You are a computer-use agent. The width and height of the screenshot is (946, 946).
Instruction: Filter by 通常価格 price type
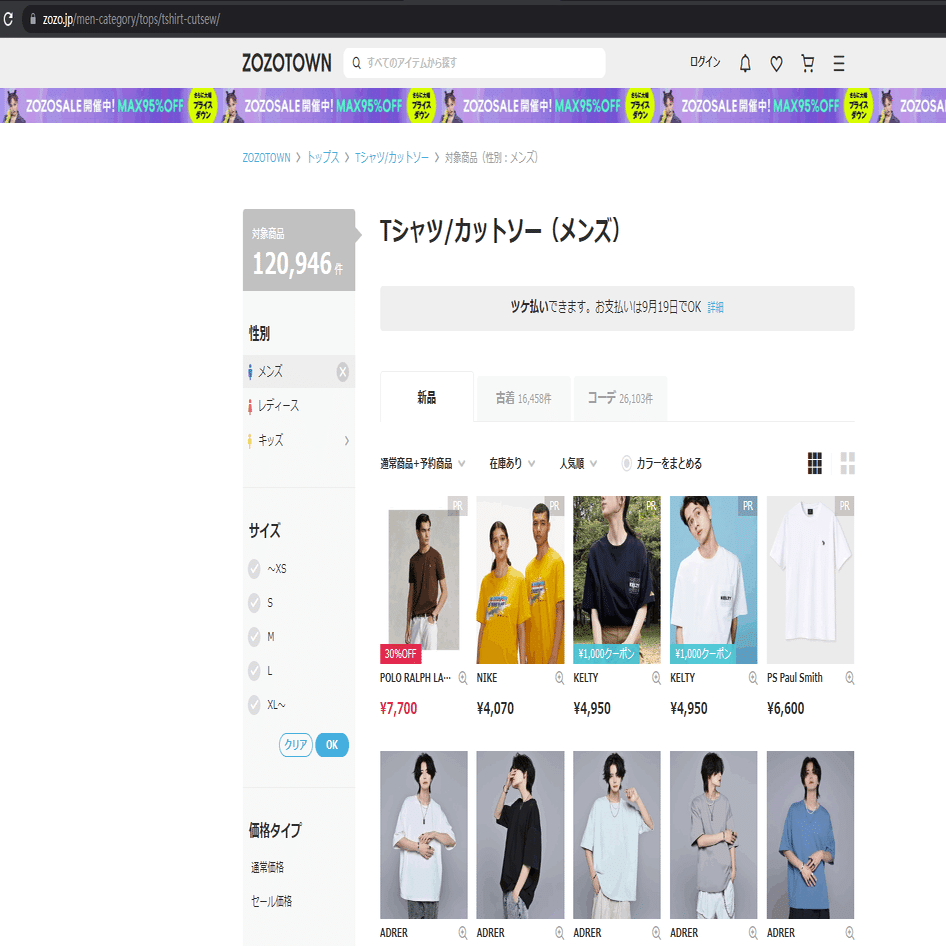point(267,867)
